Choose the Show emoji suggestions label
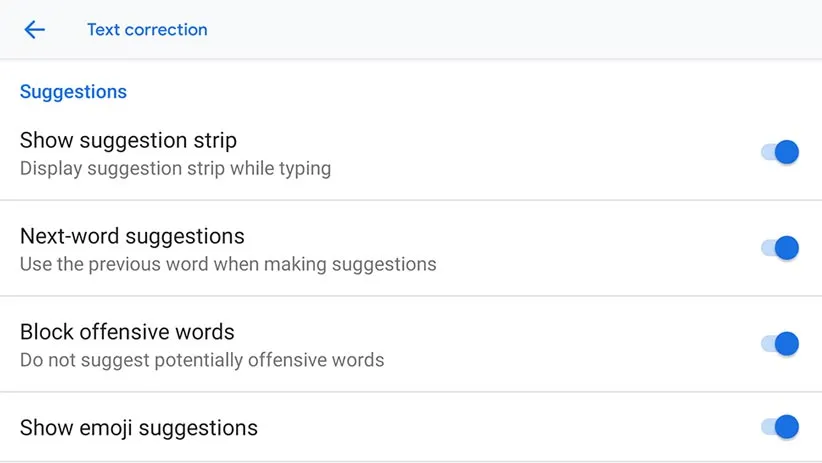 point(139,428)
